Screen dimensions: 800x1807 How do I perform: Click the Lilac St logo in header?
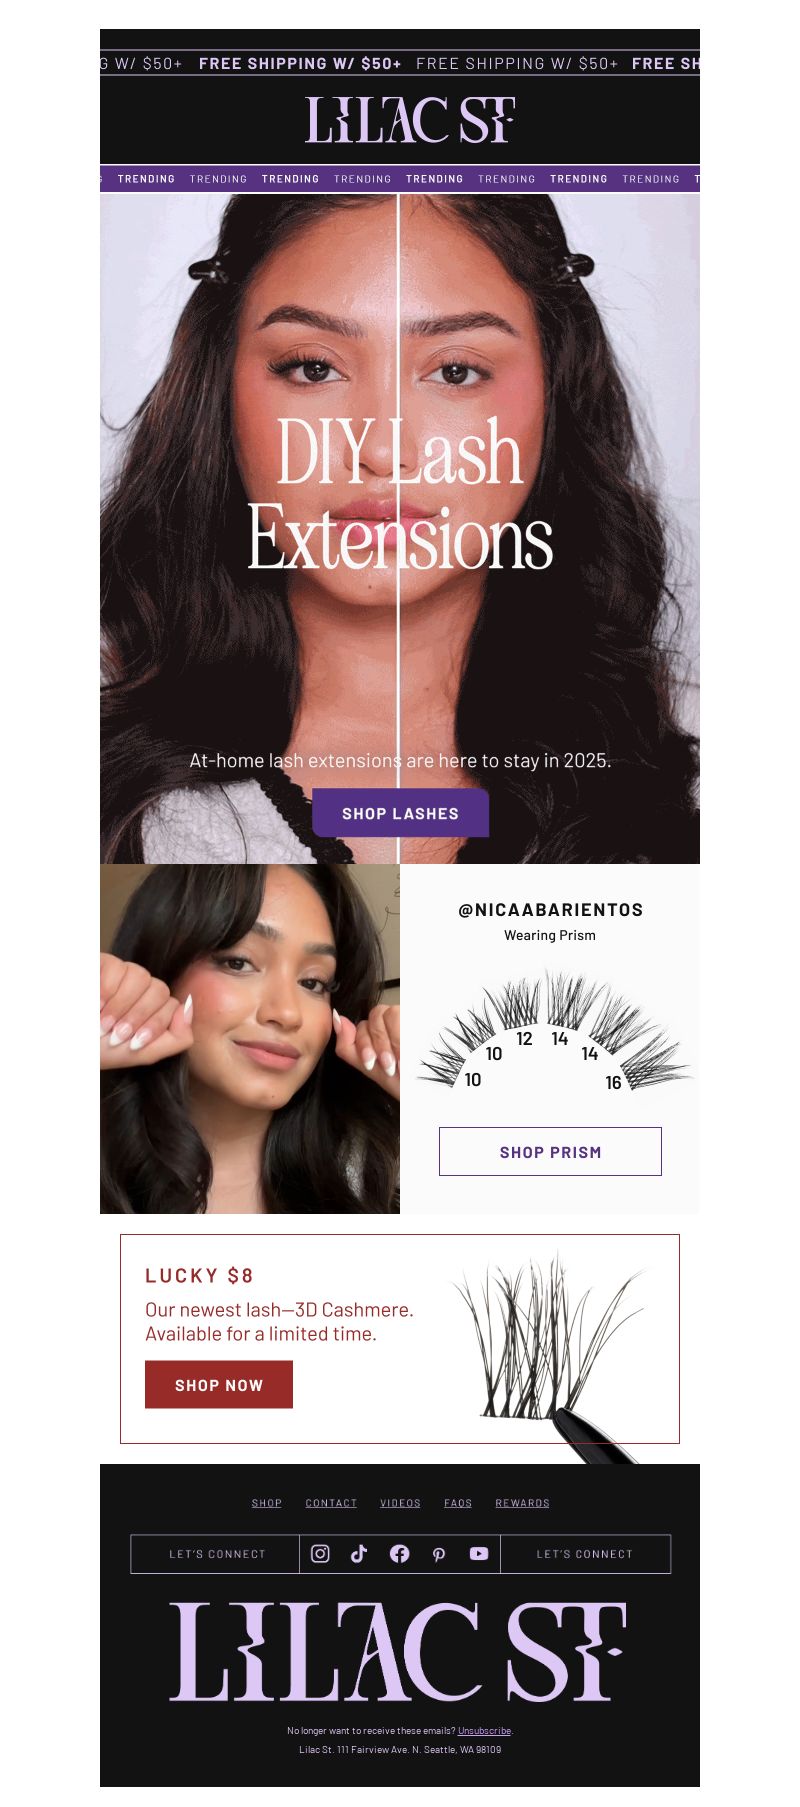pos(410,120)
